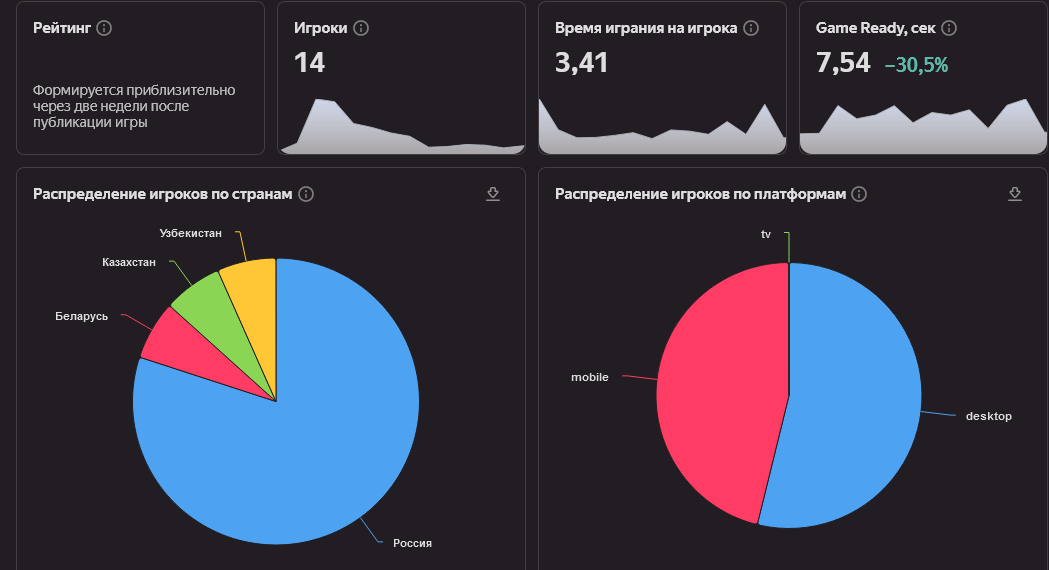Click the −30,5% change indicator
The height and width of the screenshot is (570, 1049).
pyautogui.click(x=916, y=65)
